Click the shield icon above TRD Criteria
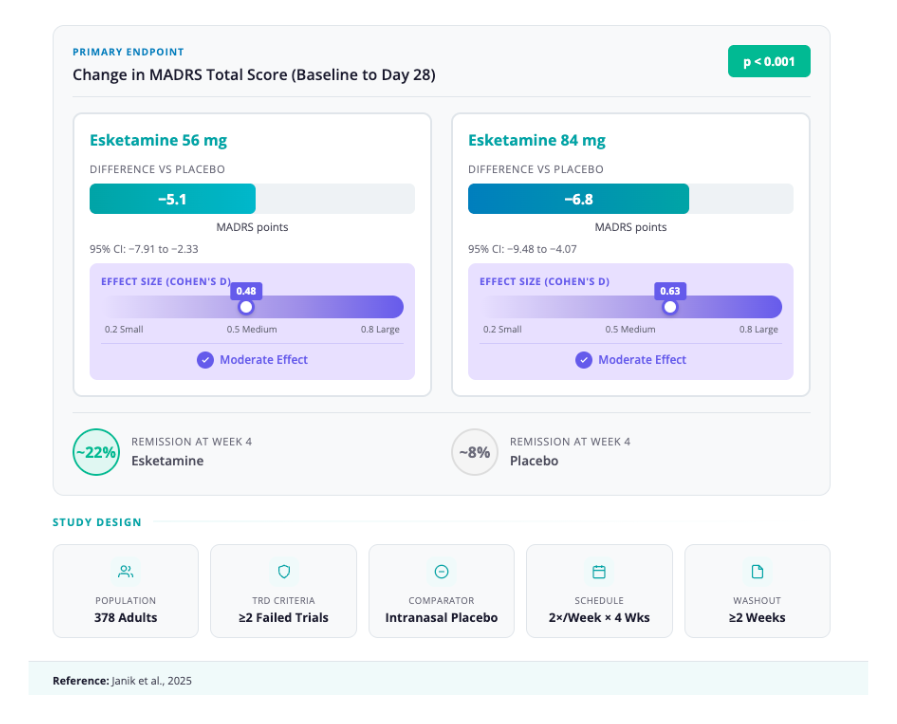The image size is (897, 724). (283, 572)
